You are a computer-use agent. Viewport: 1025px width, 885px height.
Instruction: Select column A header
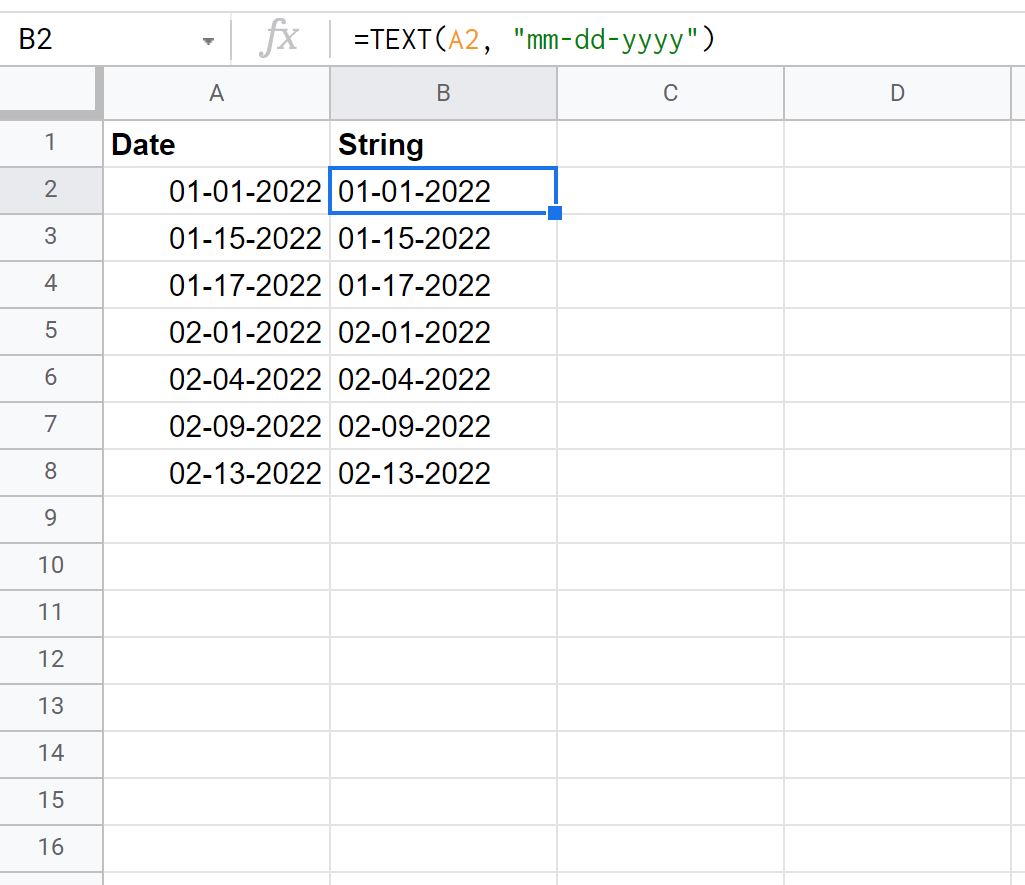[216, 93]
